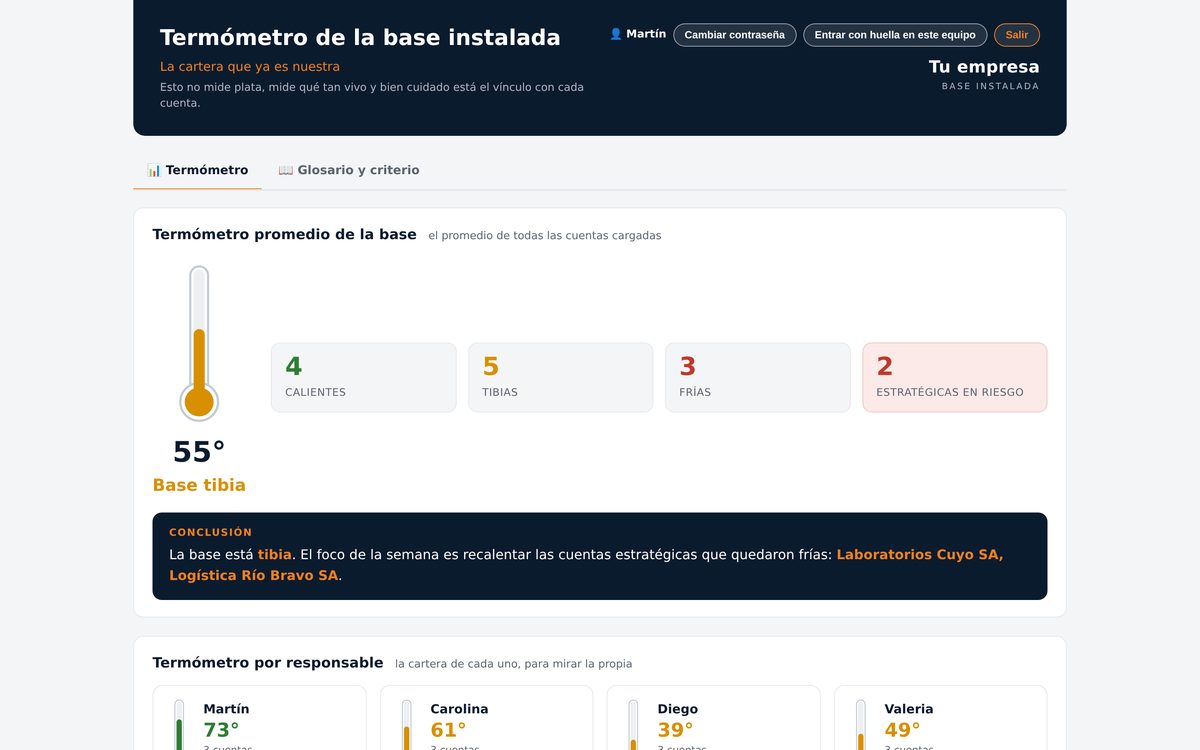Screen dimensions: 1200x750
Task: Click the word tibia in the conclusion
Action: (x=275, y=554)
